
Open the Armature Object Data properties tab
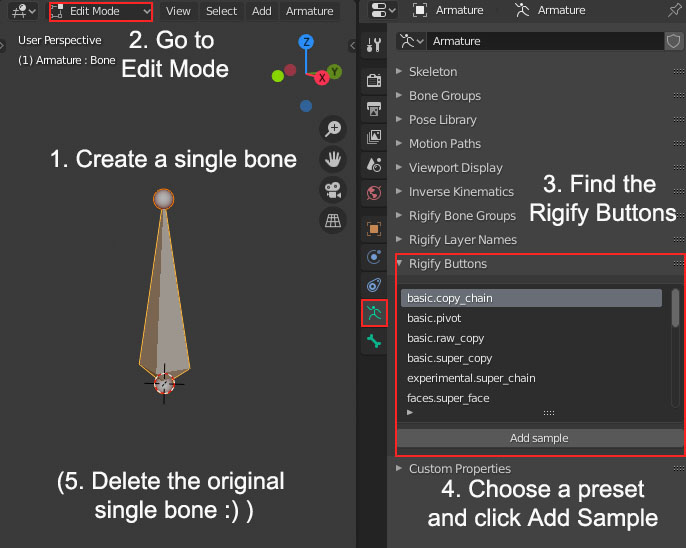(374, 313)
